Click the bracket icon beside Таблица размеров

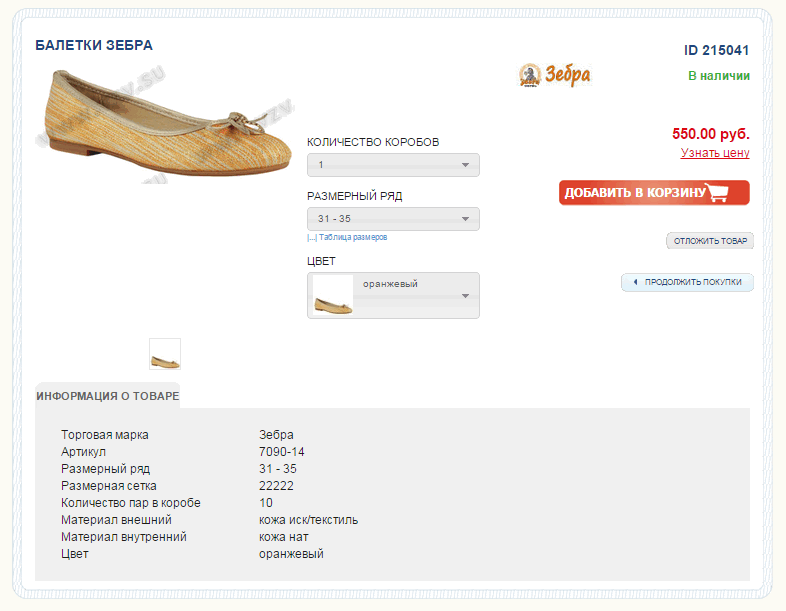(312, 238)
